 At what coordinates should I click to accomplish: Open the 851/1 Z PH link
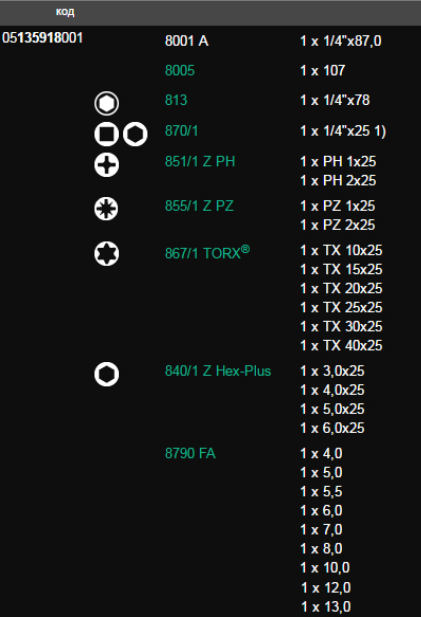200,161
